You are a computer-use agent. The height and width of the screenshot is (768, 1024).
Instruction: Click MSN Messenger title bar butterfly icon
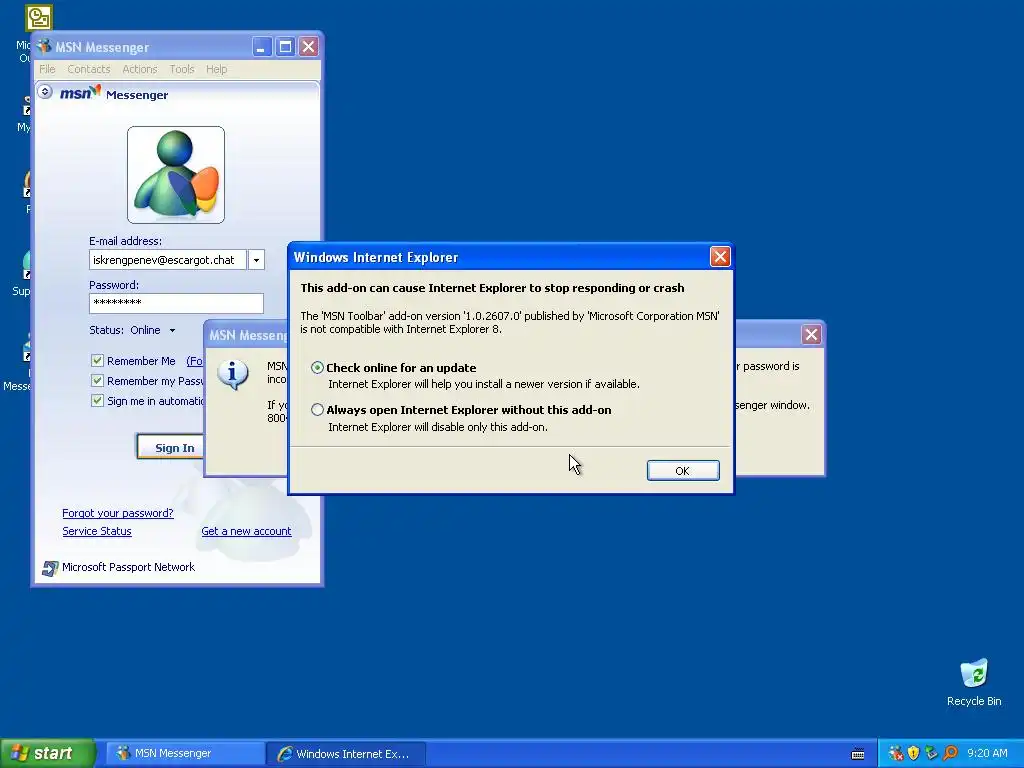click(x=44, y=46)
